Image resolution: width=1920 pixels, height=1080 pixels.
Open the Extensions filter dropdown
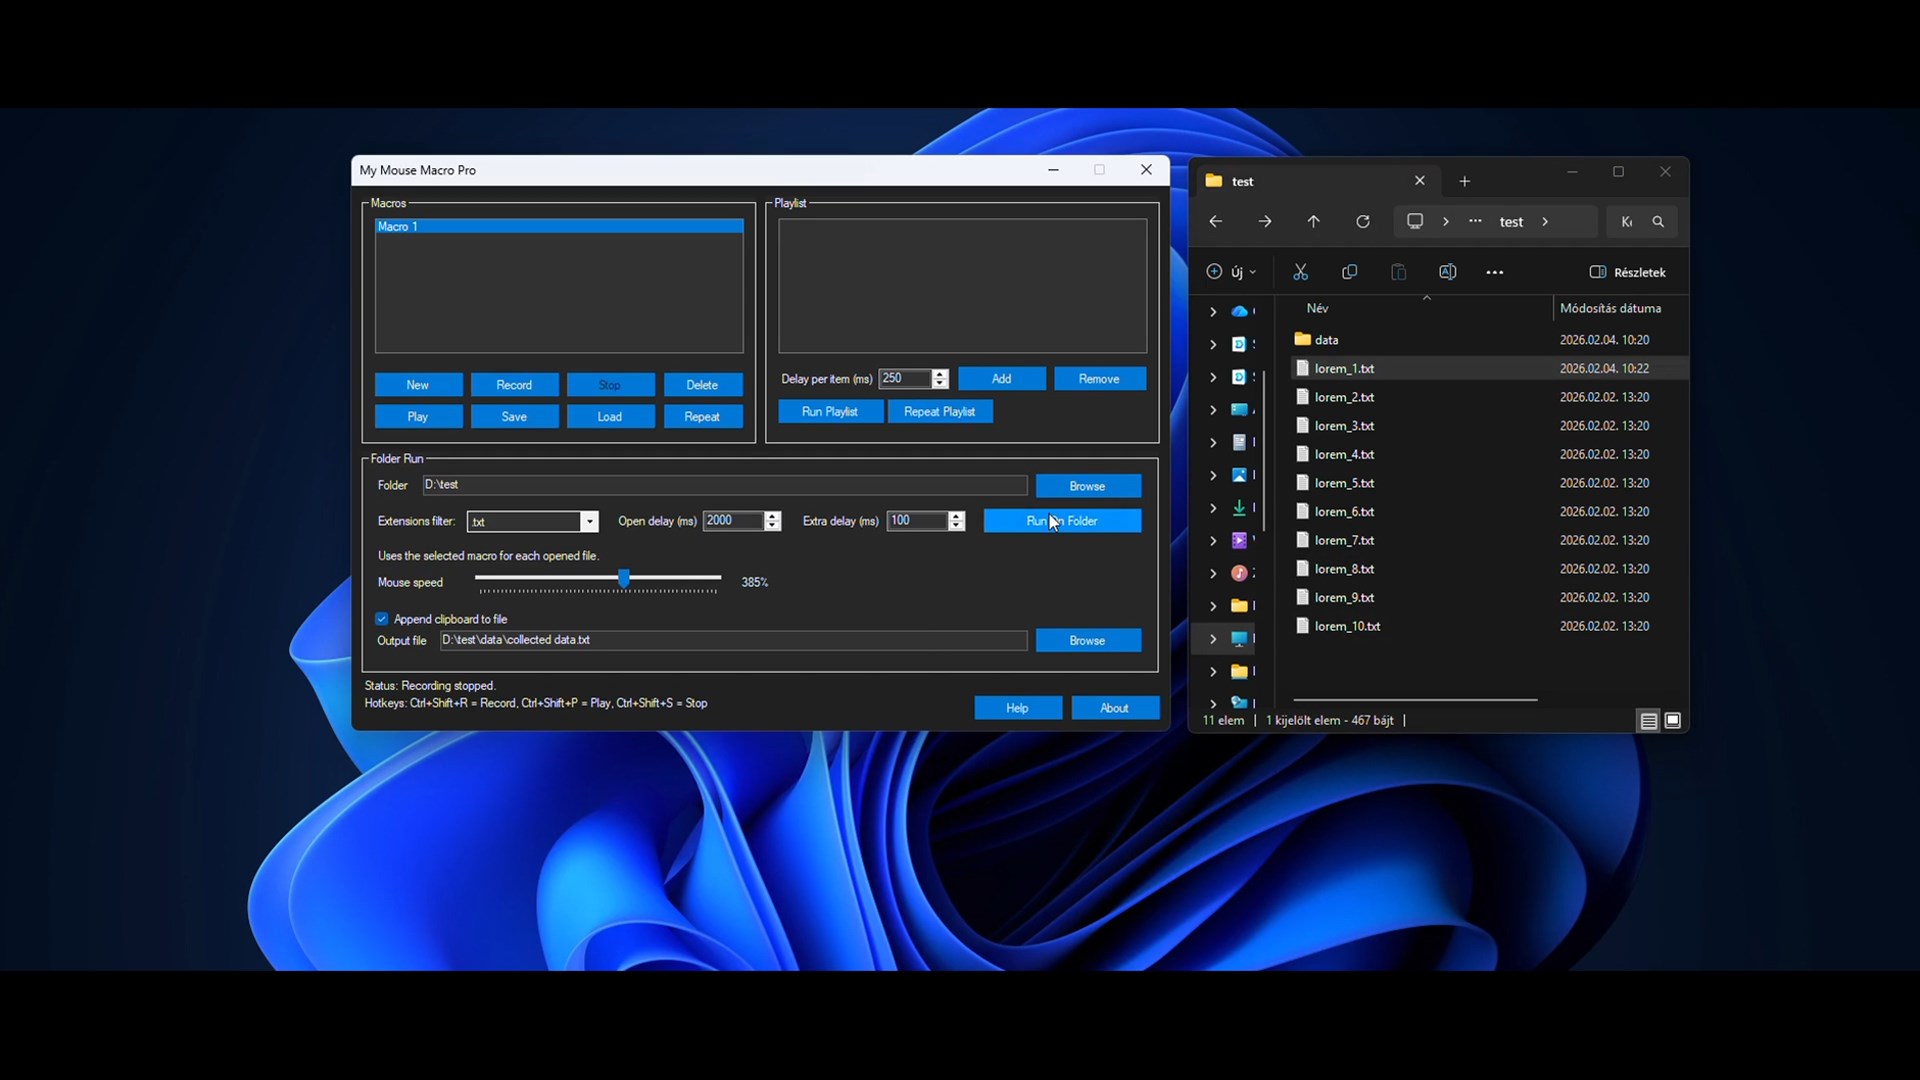coord(589,522)
